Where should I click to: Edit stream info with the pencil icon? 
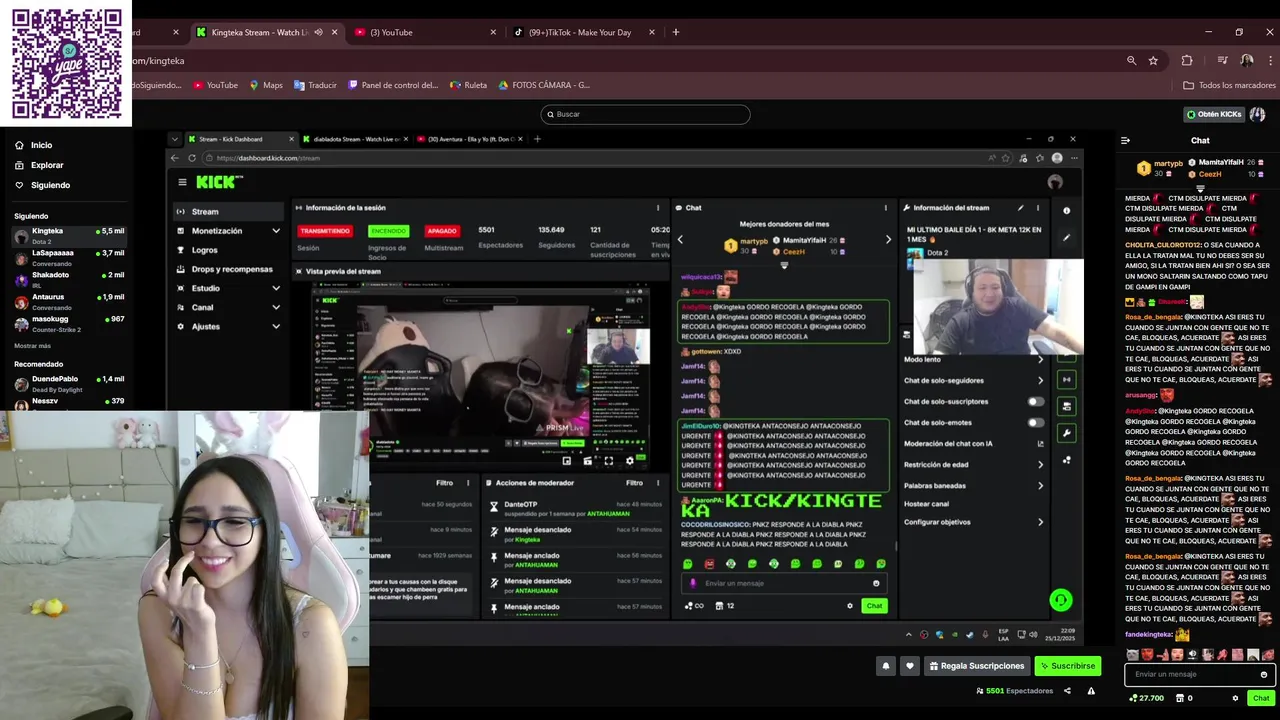point(1020,208)
